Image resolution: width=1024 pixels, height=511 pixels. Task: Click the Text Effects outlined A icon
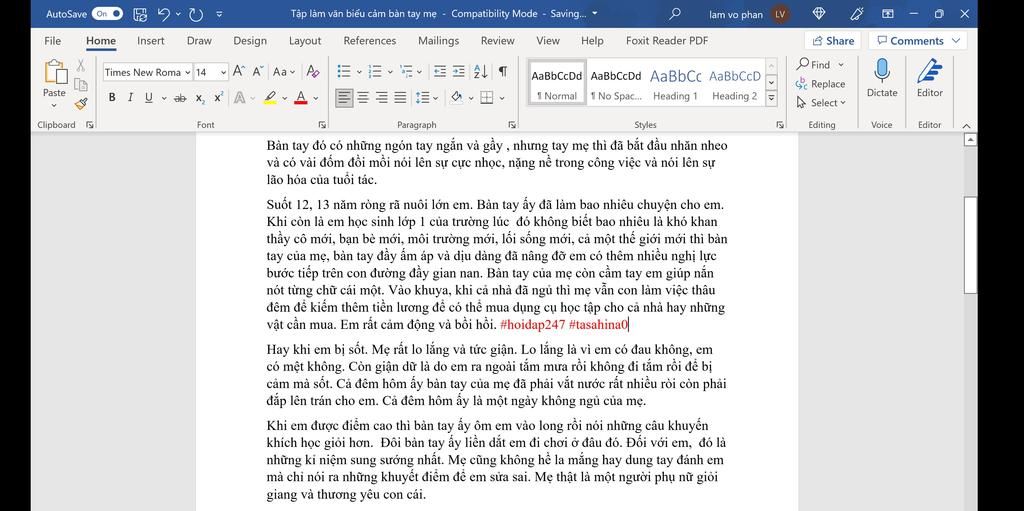(240, 98)
